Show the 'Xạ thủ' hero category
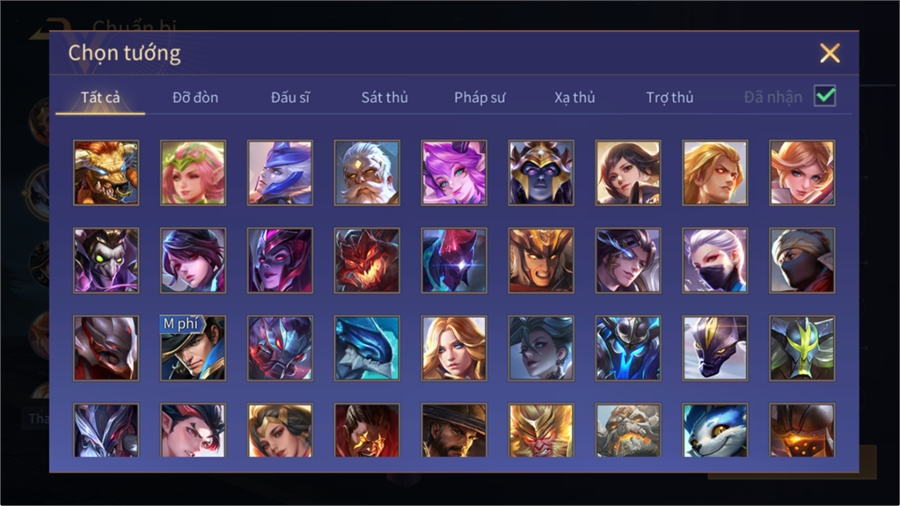 coord(575,98)
